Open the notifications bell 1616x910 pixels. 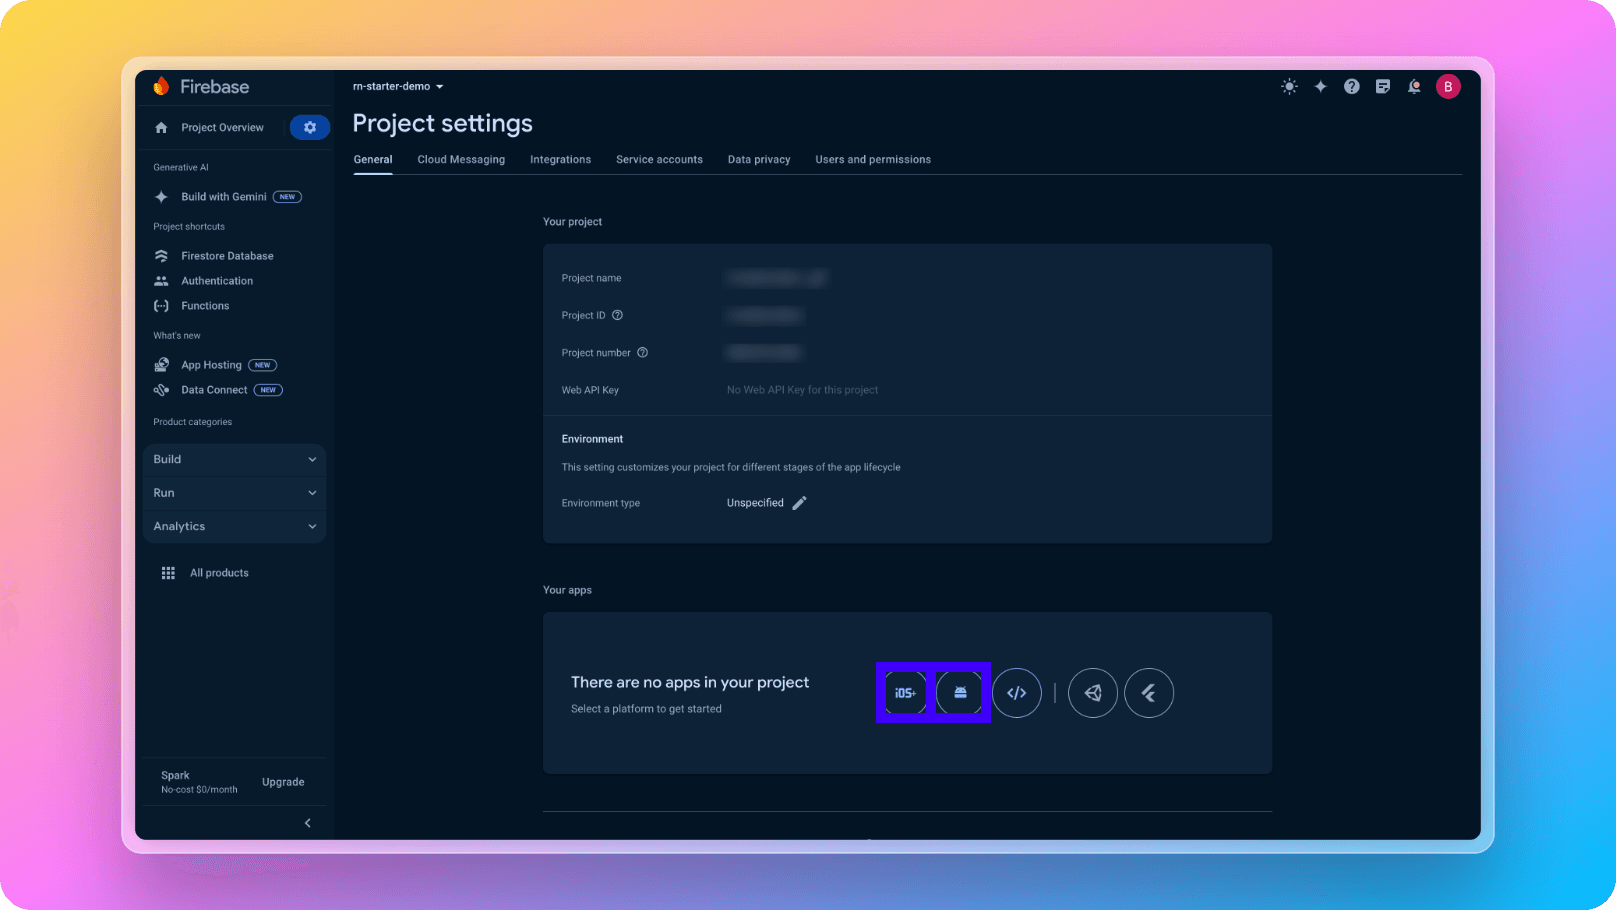1414,87
